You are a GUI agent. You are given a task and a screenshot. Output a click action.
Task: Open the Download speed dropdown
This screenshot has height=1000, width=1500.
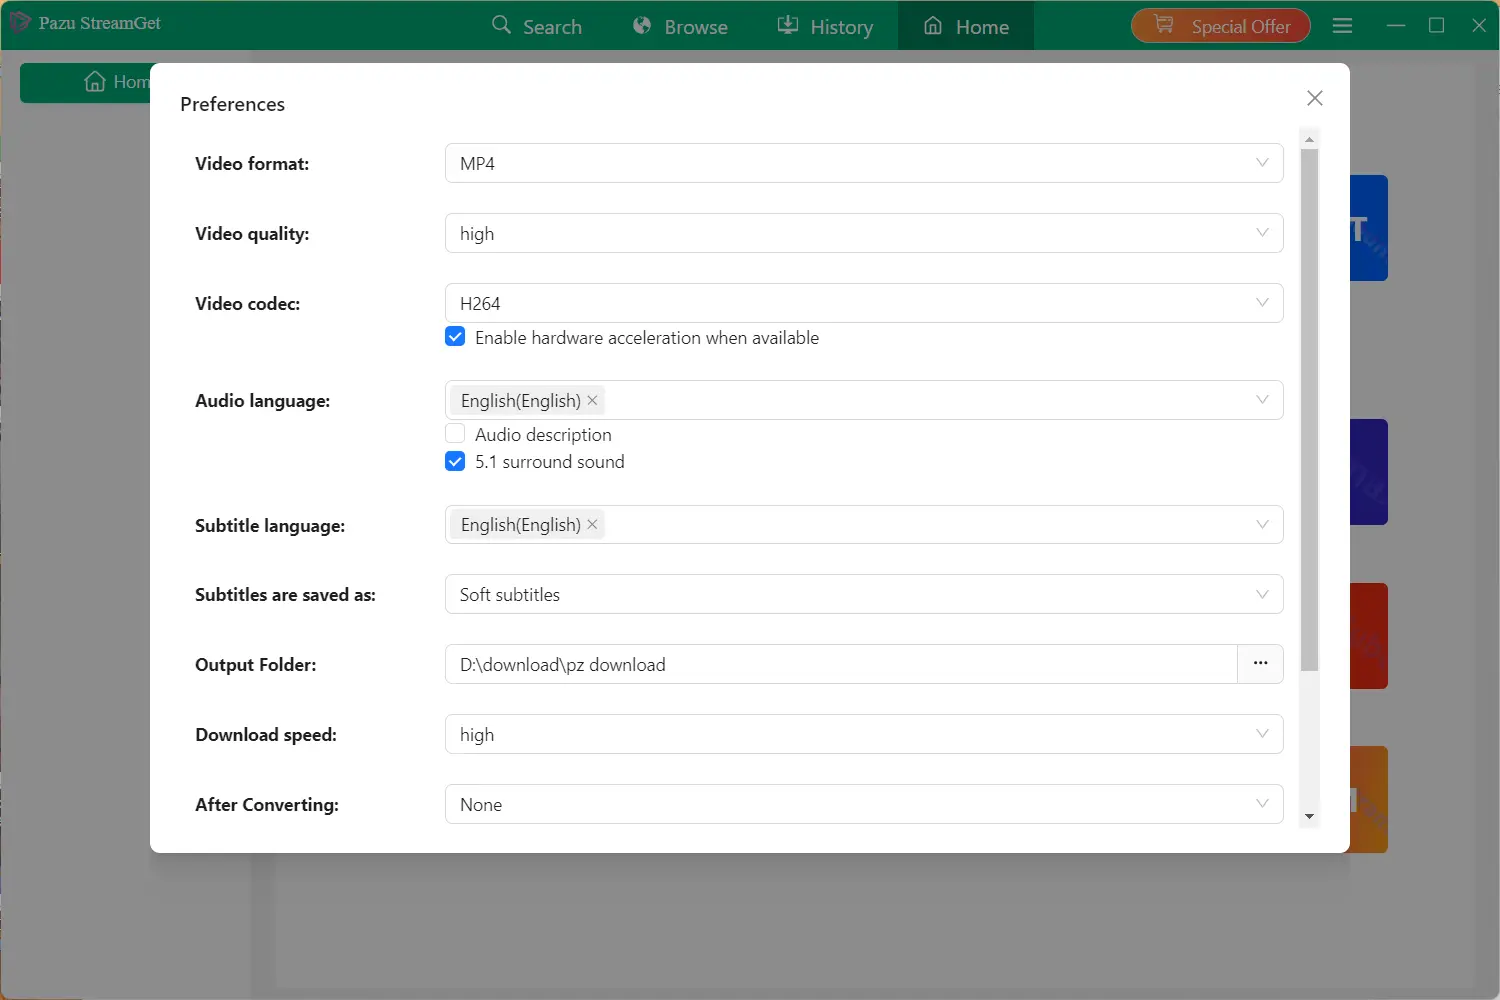(x=864, y=734)
